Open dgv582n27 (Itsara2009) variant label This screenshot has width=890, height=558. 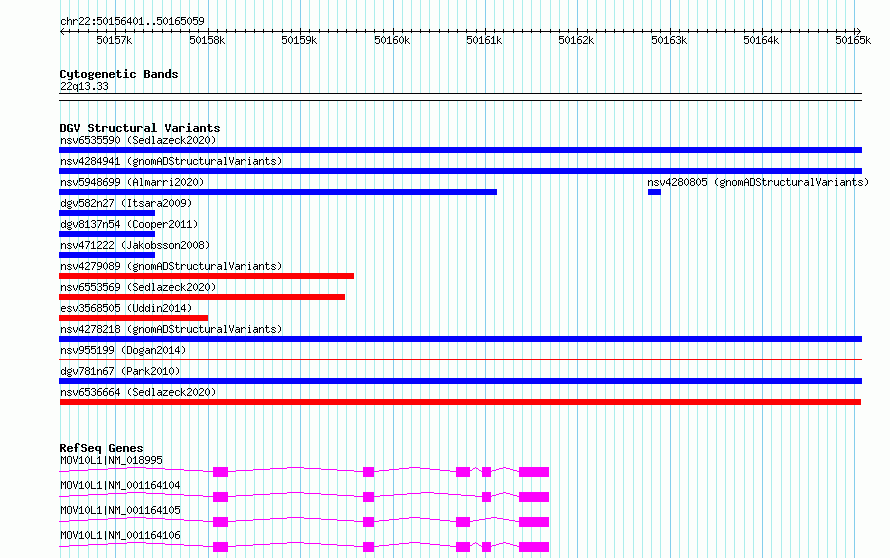(x=126, y=203)
